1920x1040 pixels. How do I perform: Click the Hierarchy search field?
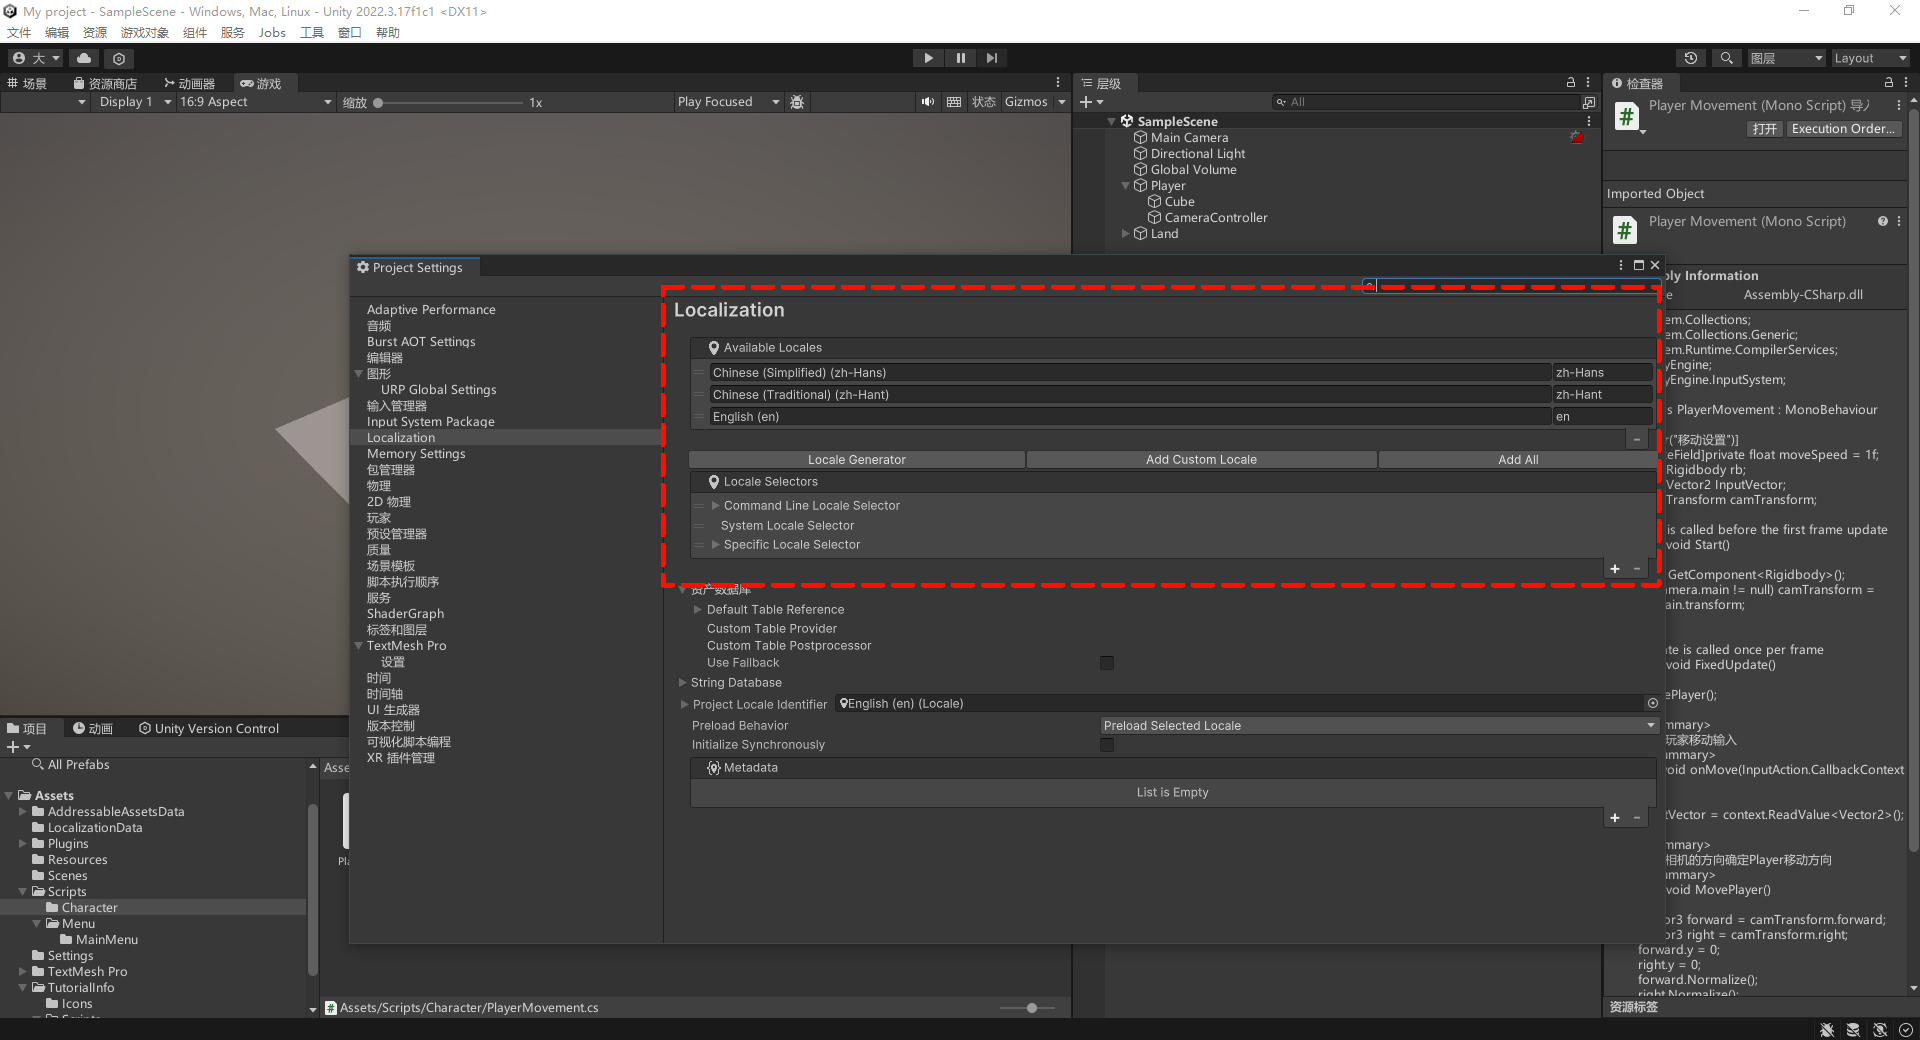pos(1427,102)
